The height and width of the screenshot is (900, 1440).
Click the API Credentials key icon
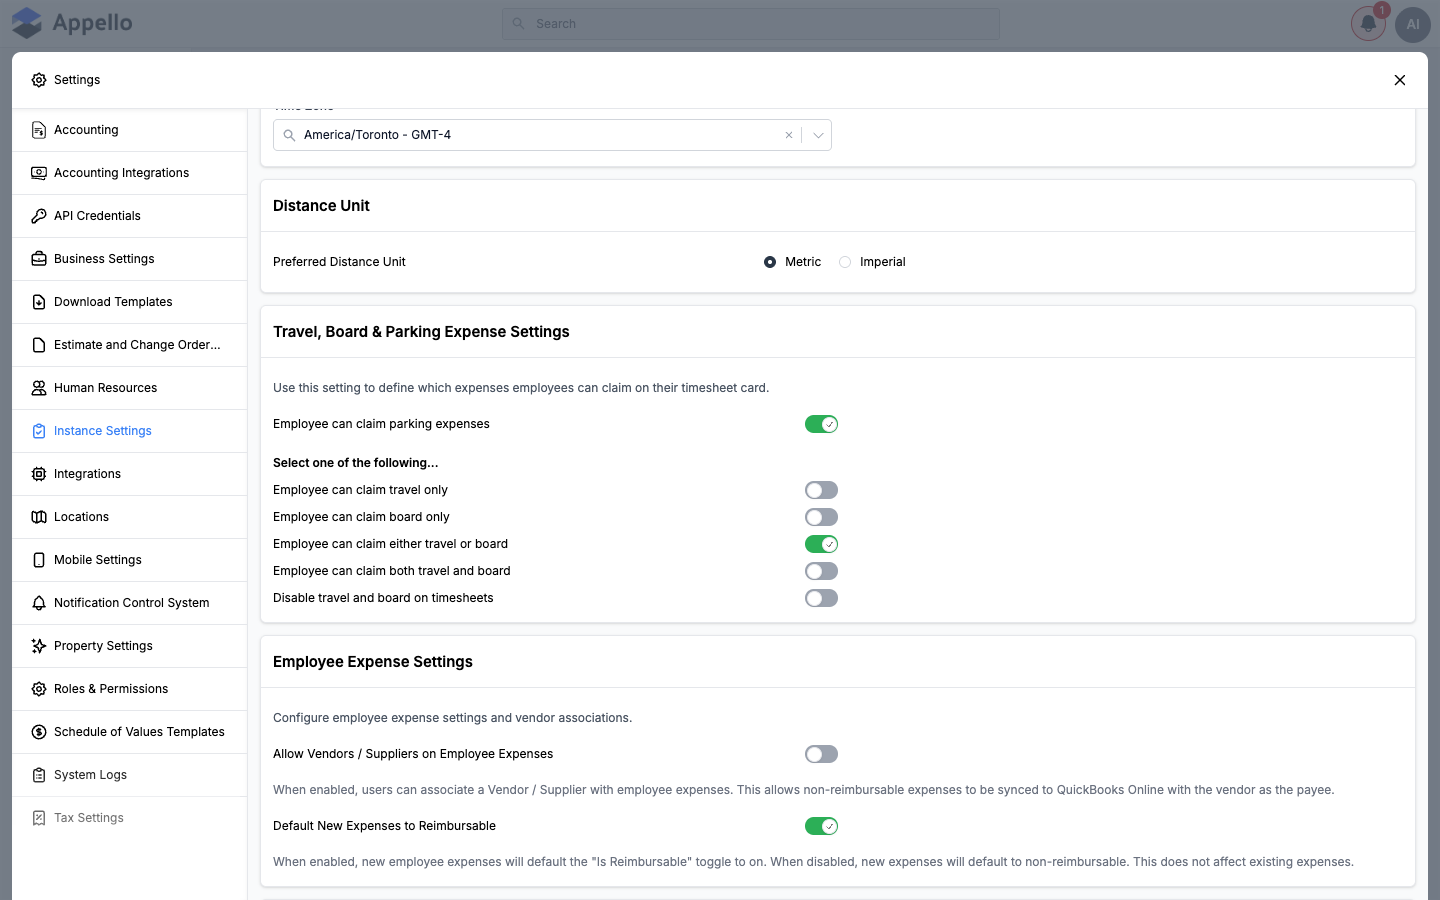point(39,216)
